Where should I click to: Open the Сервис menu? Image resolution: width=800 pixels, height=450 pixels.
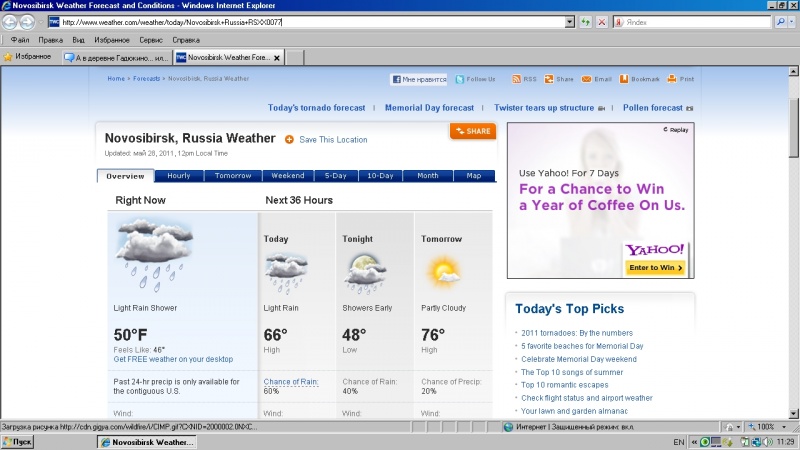[151, 40]
